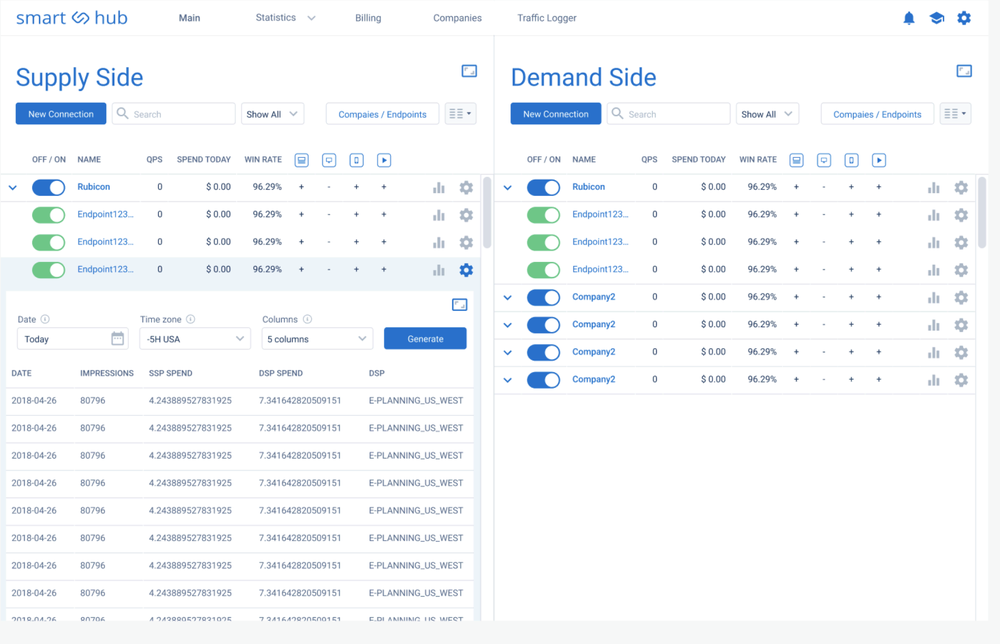Toggle off Demand Side Rubicon switch
This screenshot has width=1000, height=644.
click(x=543, y=187)
